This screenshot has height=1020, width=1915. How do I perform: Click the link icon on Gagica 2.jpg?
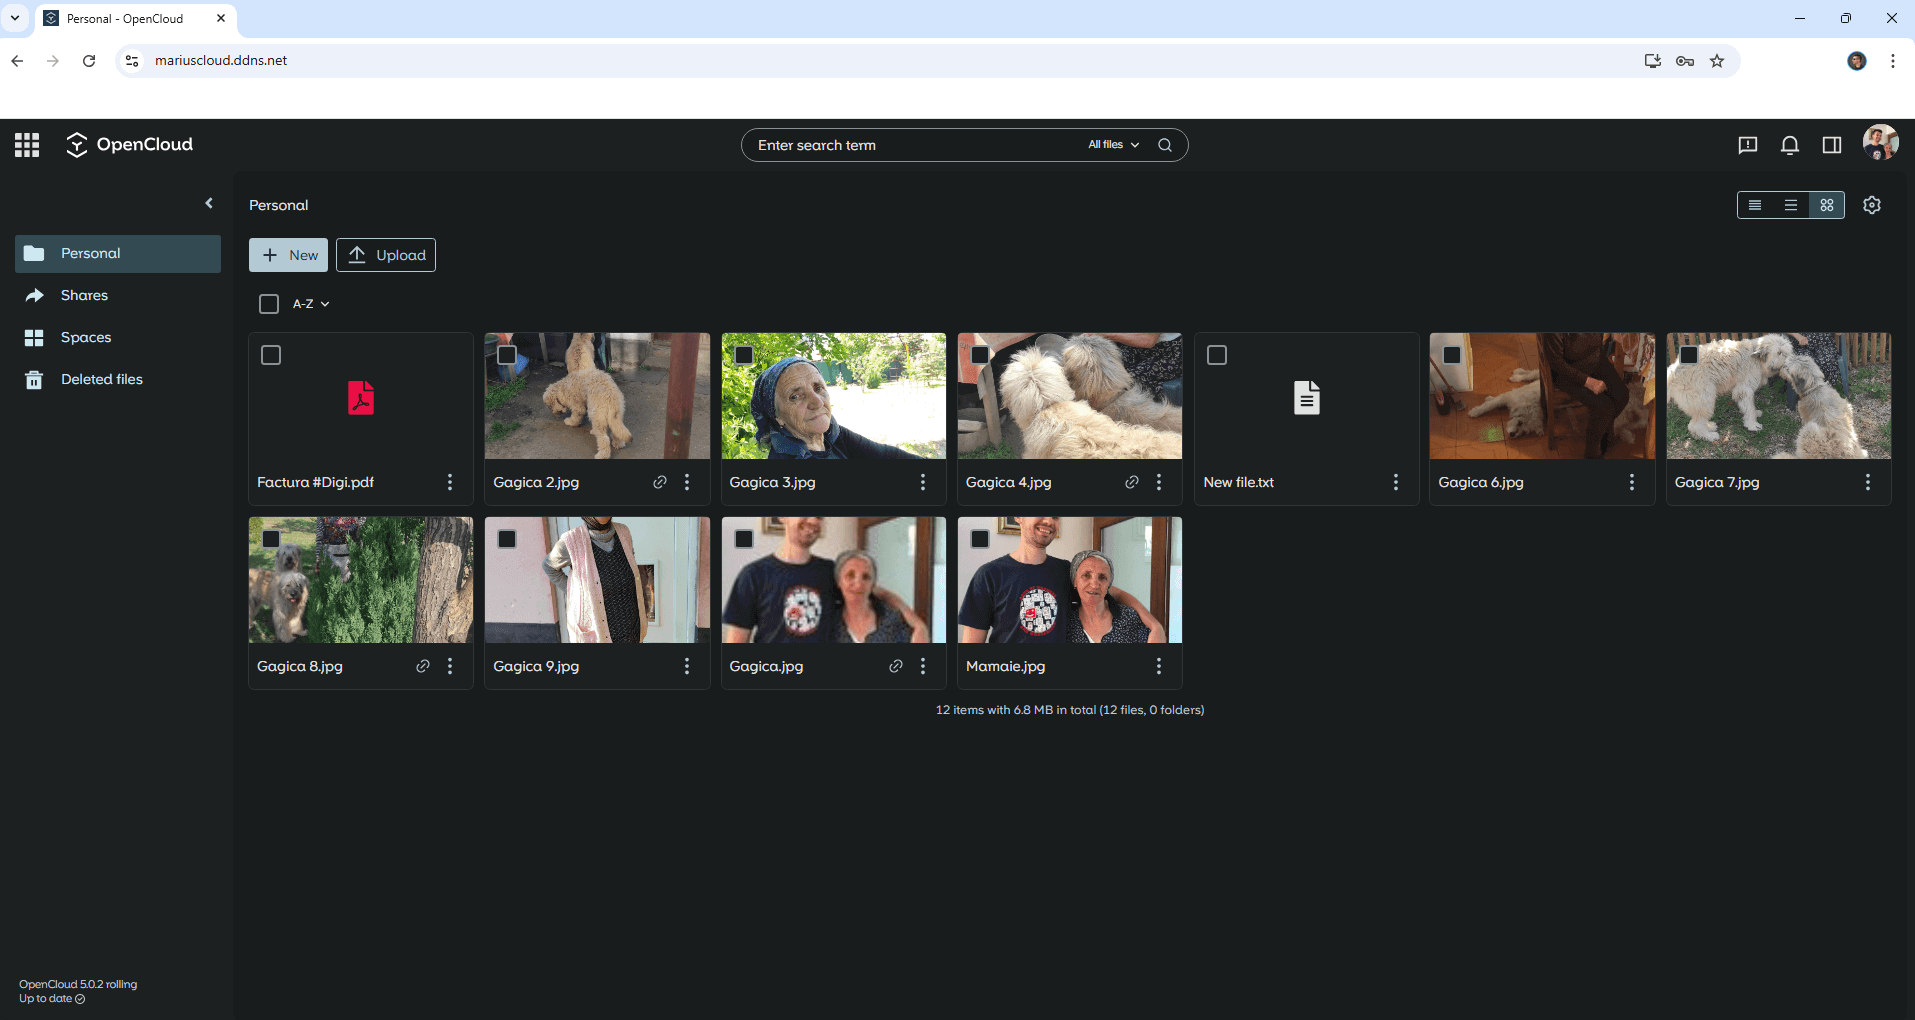point(659,482)
